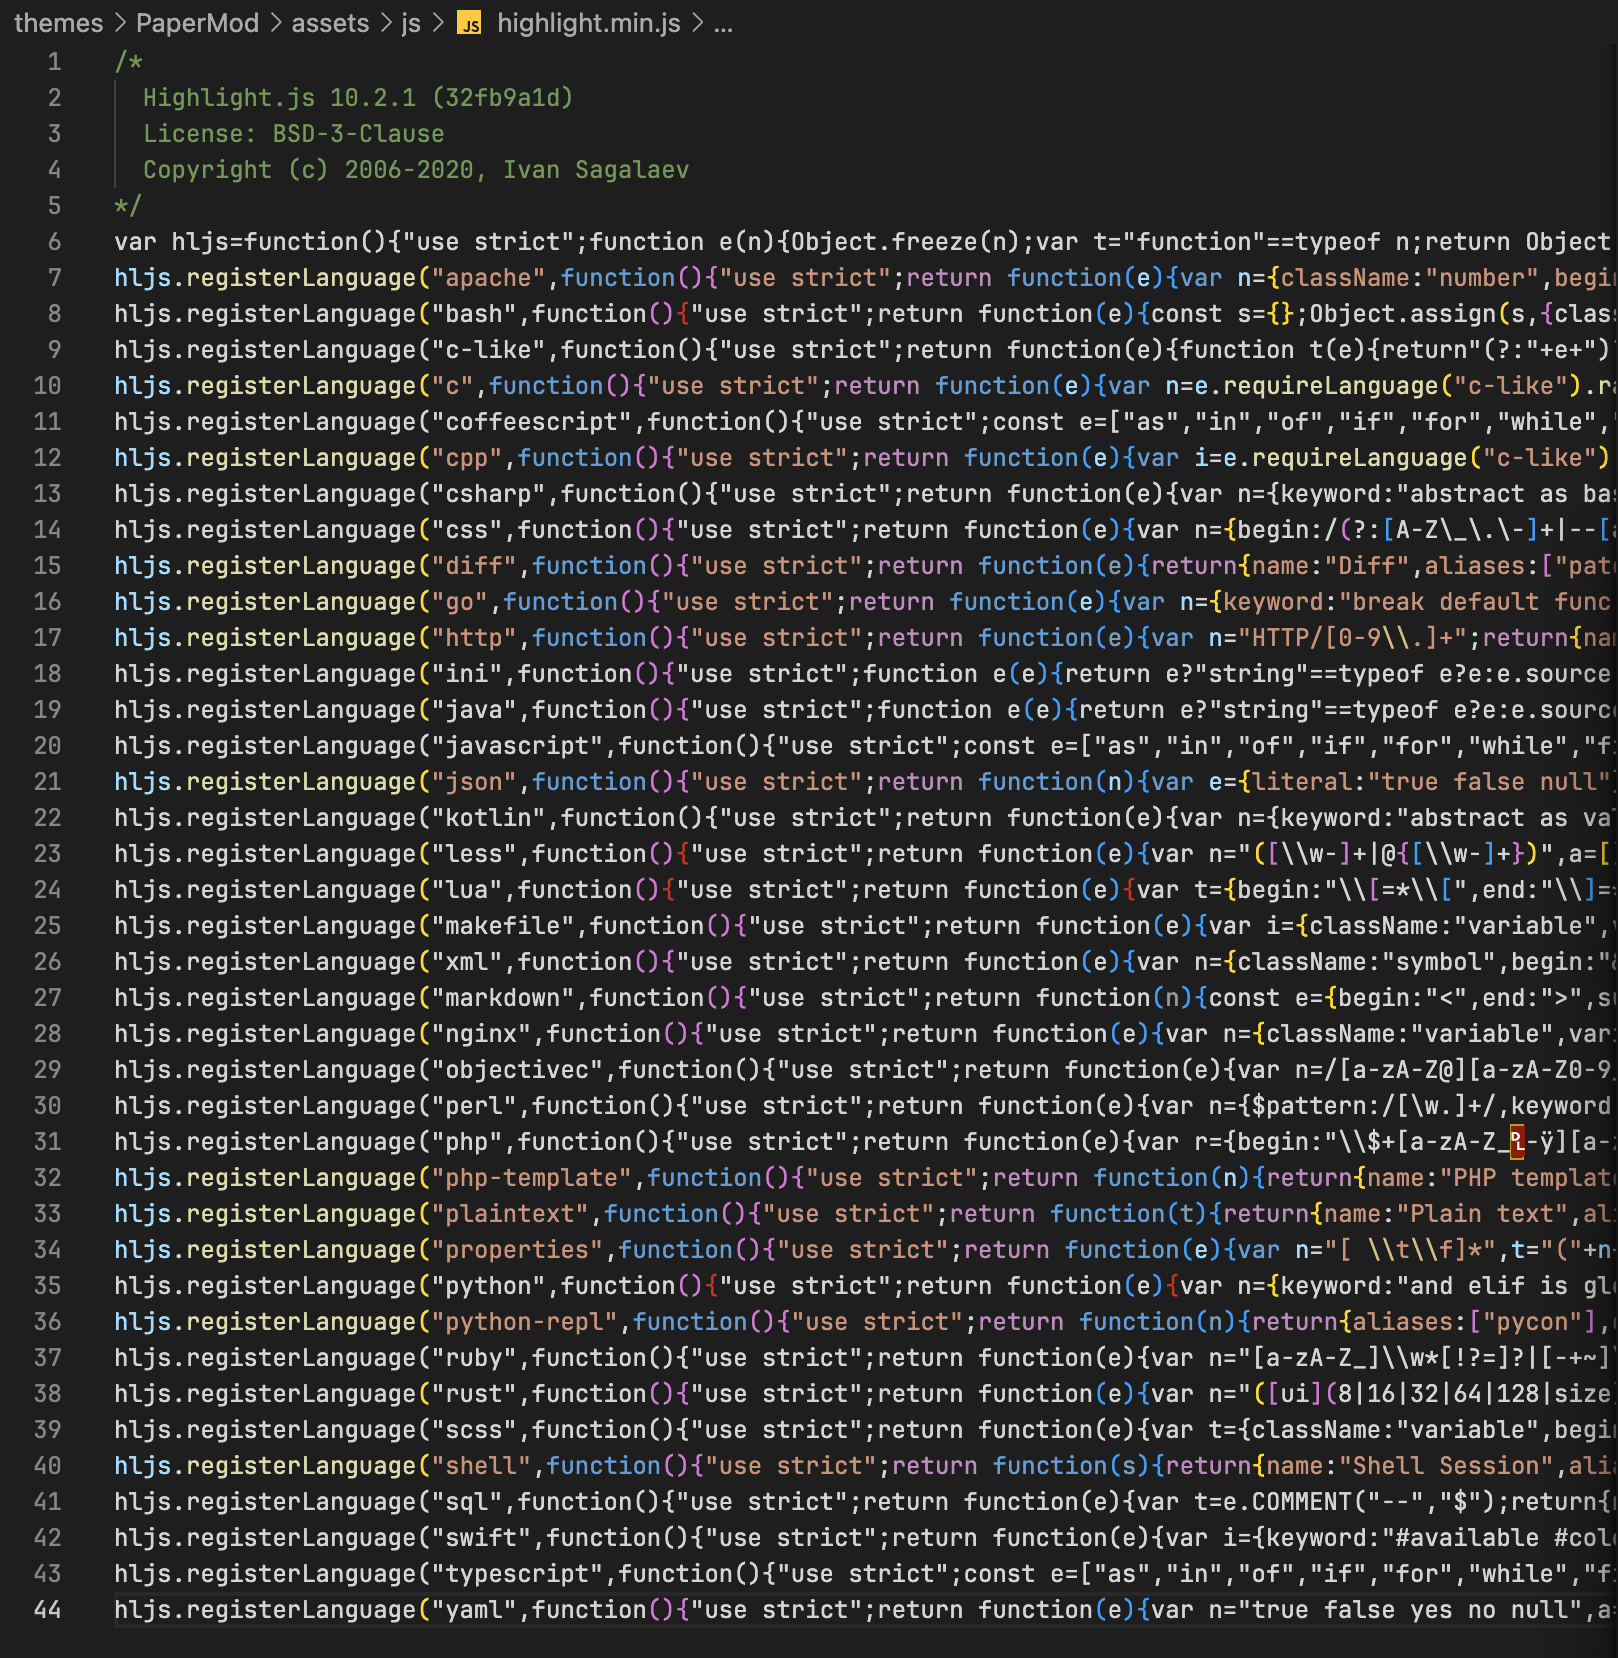Open the "PaperMod" breadcrumb dropdown

point(196,24)
